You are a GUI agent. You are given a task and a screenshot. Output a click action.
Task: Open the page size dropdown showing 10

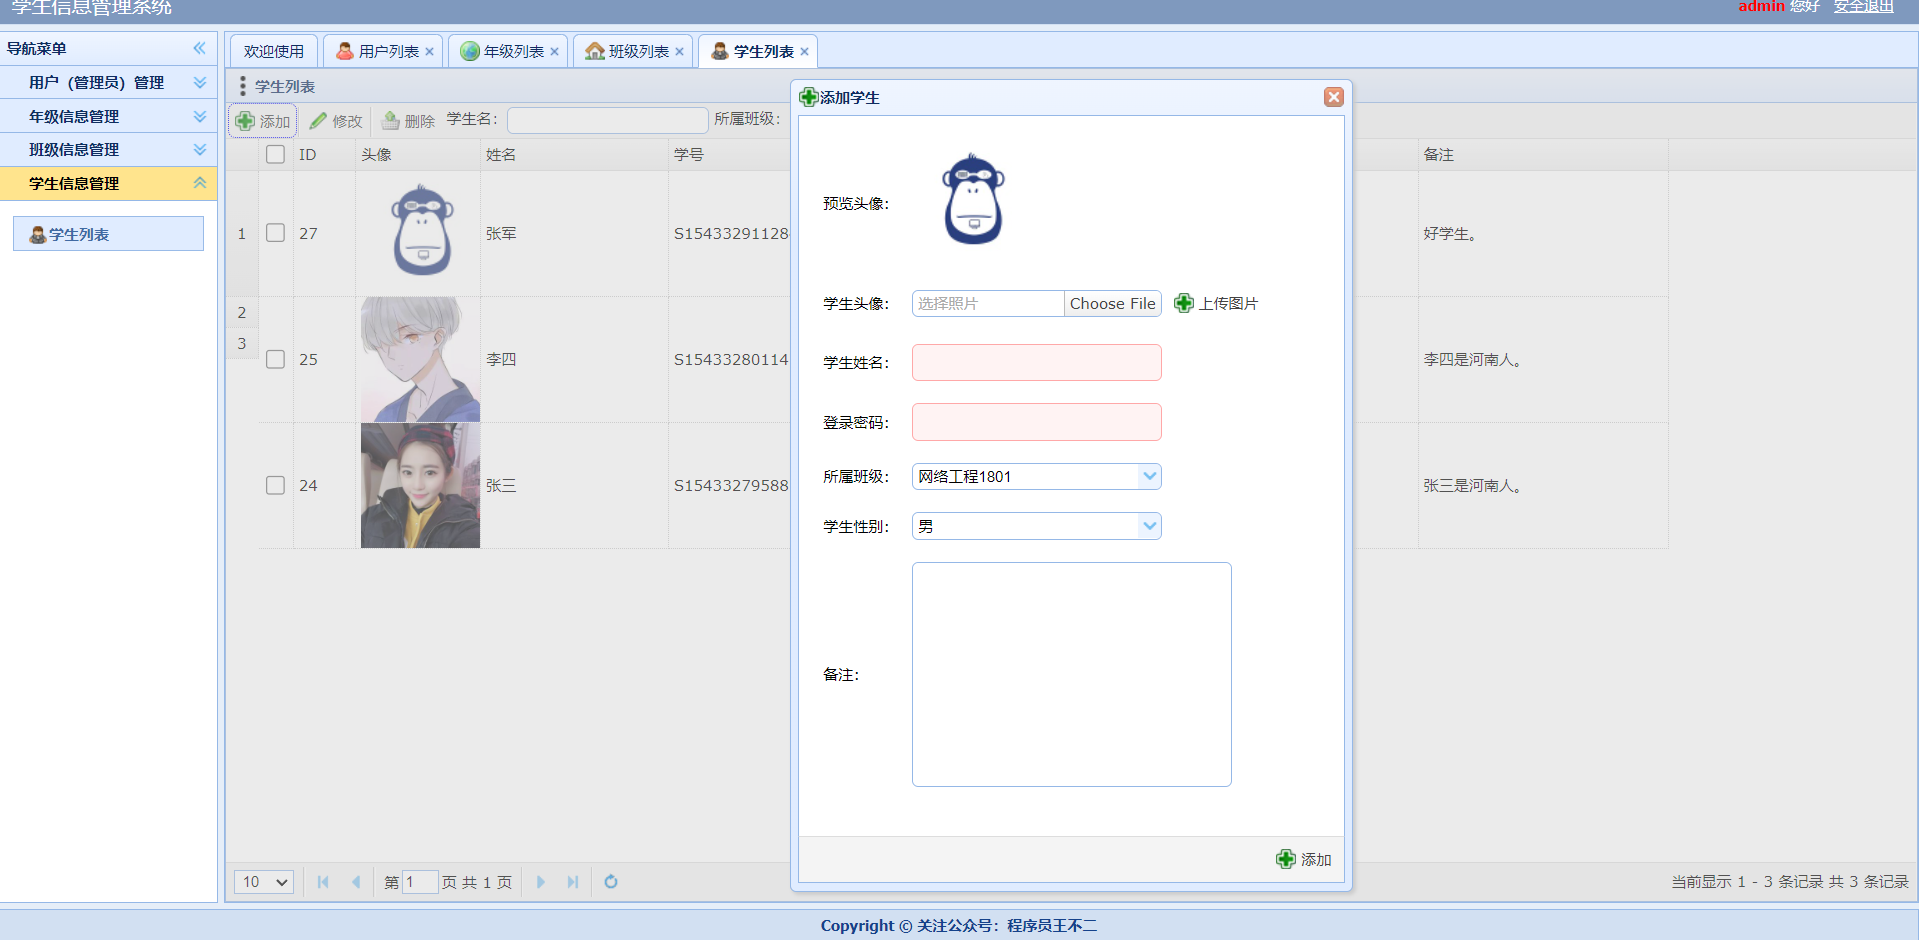[x=263, y=882]
